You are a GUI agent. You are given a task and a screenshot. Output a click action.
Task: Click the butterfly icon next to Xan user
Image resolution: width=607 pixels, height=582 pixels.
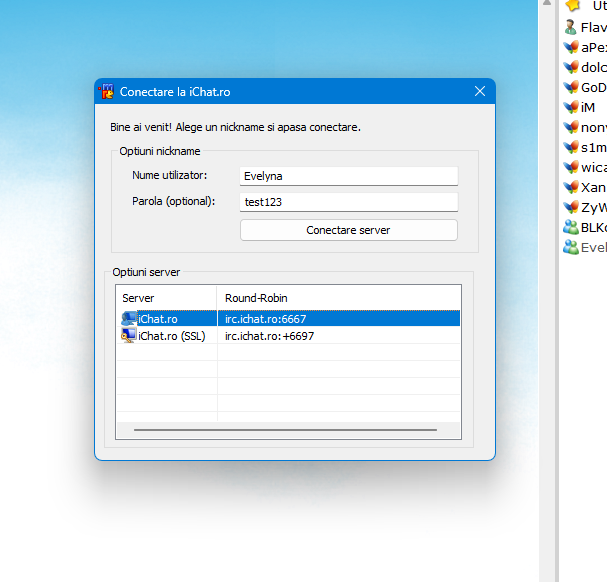571,187
